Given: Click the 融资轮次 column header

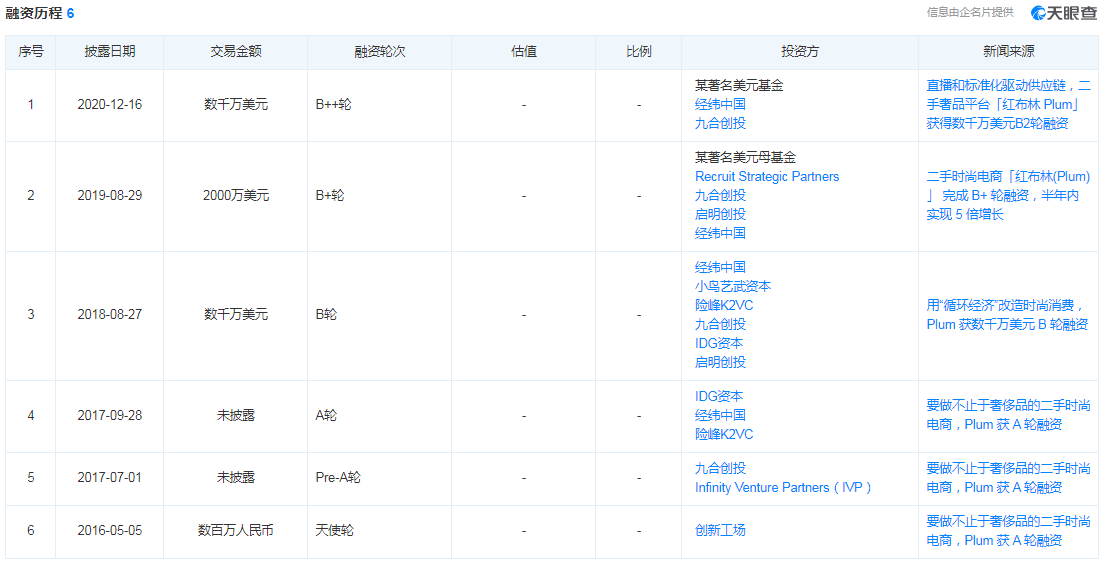Looking at the screenshot, I should [379, 52].
